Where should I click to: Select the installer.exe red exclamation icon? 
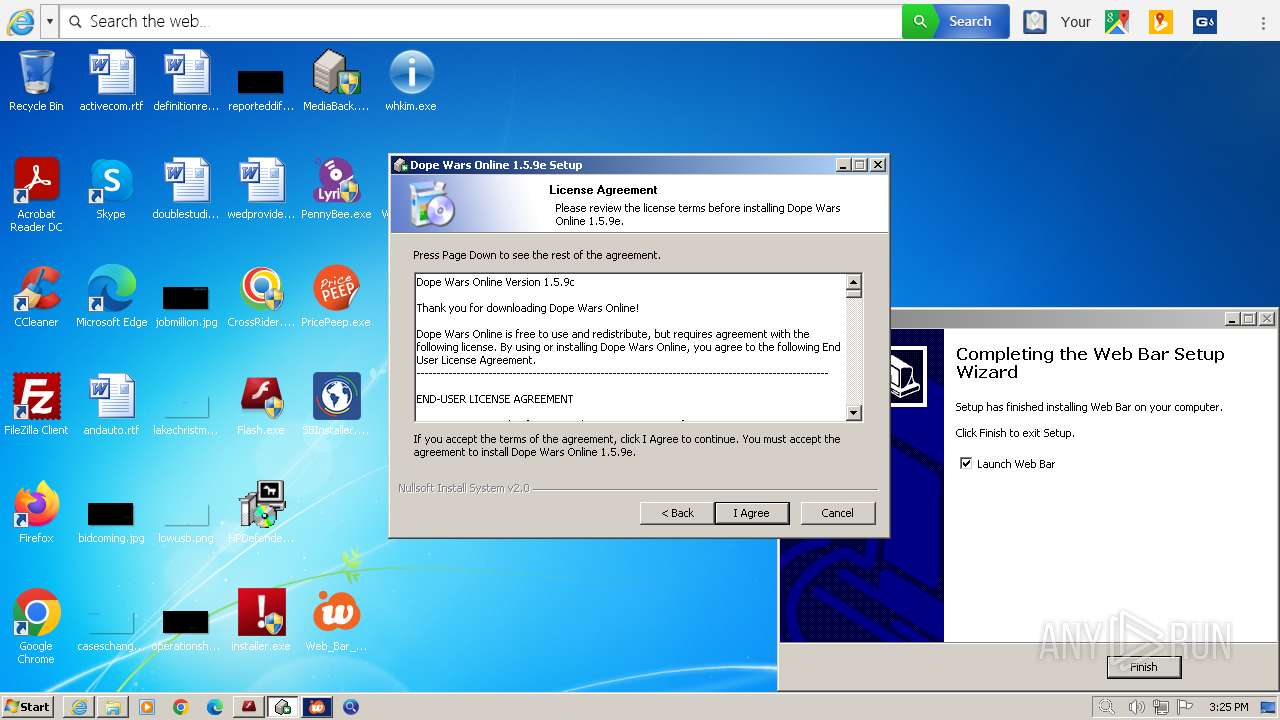click(x=261, y=613)
